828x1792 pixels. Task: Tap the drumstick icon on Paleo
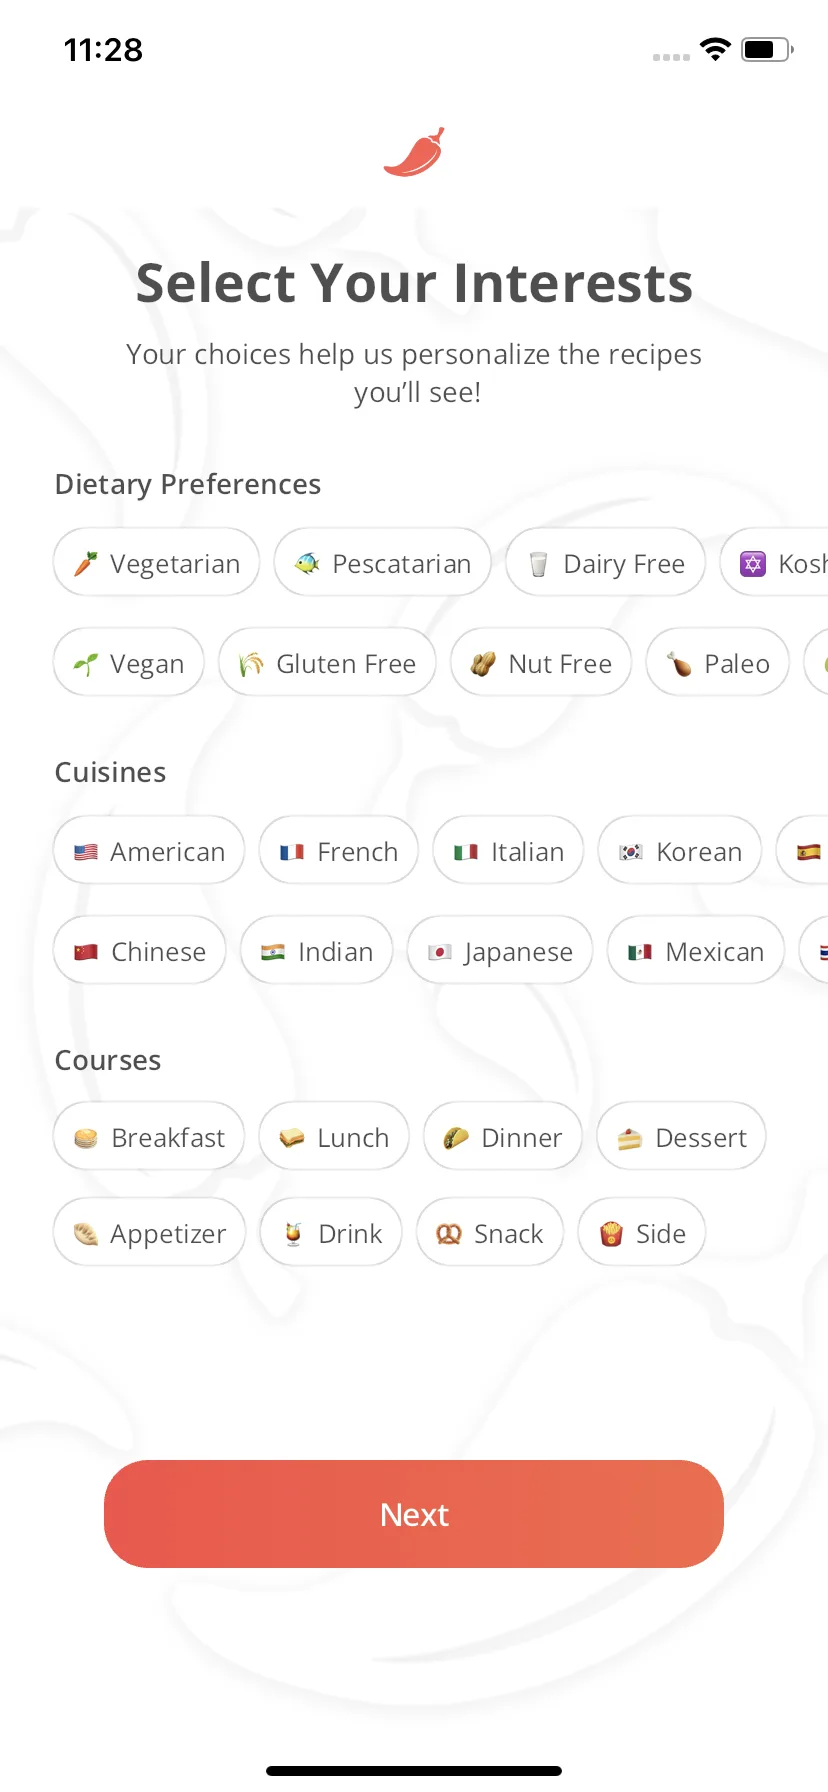pos(679,664)
